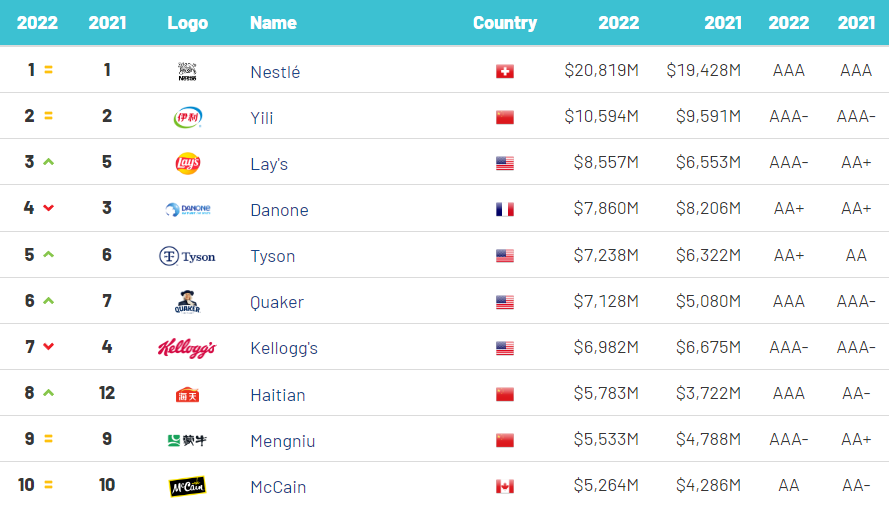Select the Mengniu logo
Image resolution: width=890 pixels, height=507 pixels.
point(187,441)
